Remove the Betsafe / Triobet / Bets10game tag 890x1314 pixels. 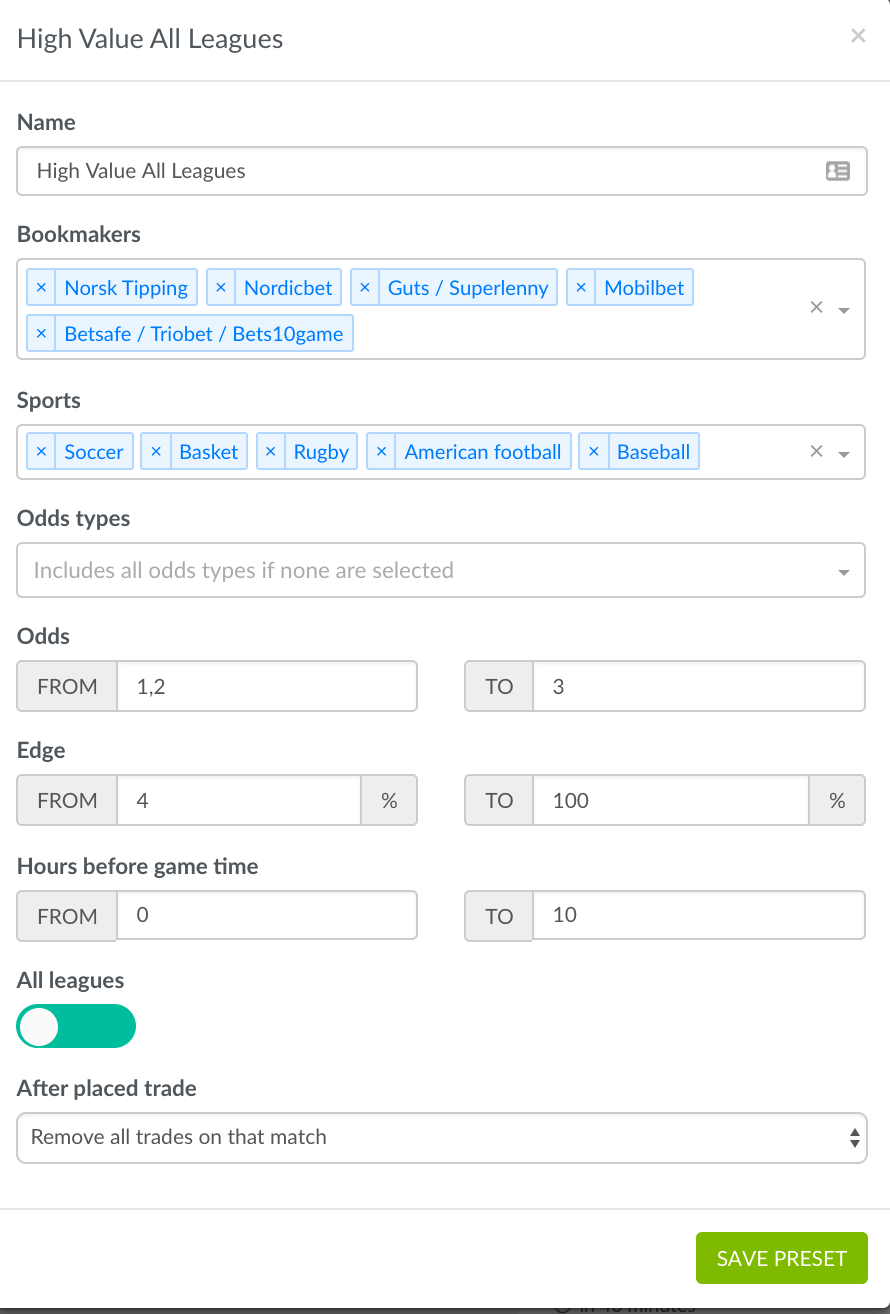coord(41,334)
